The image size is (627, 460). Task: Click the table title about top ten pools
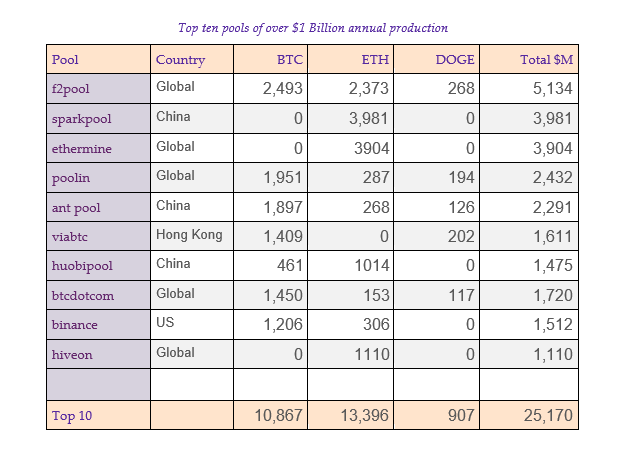312,27
